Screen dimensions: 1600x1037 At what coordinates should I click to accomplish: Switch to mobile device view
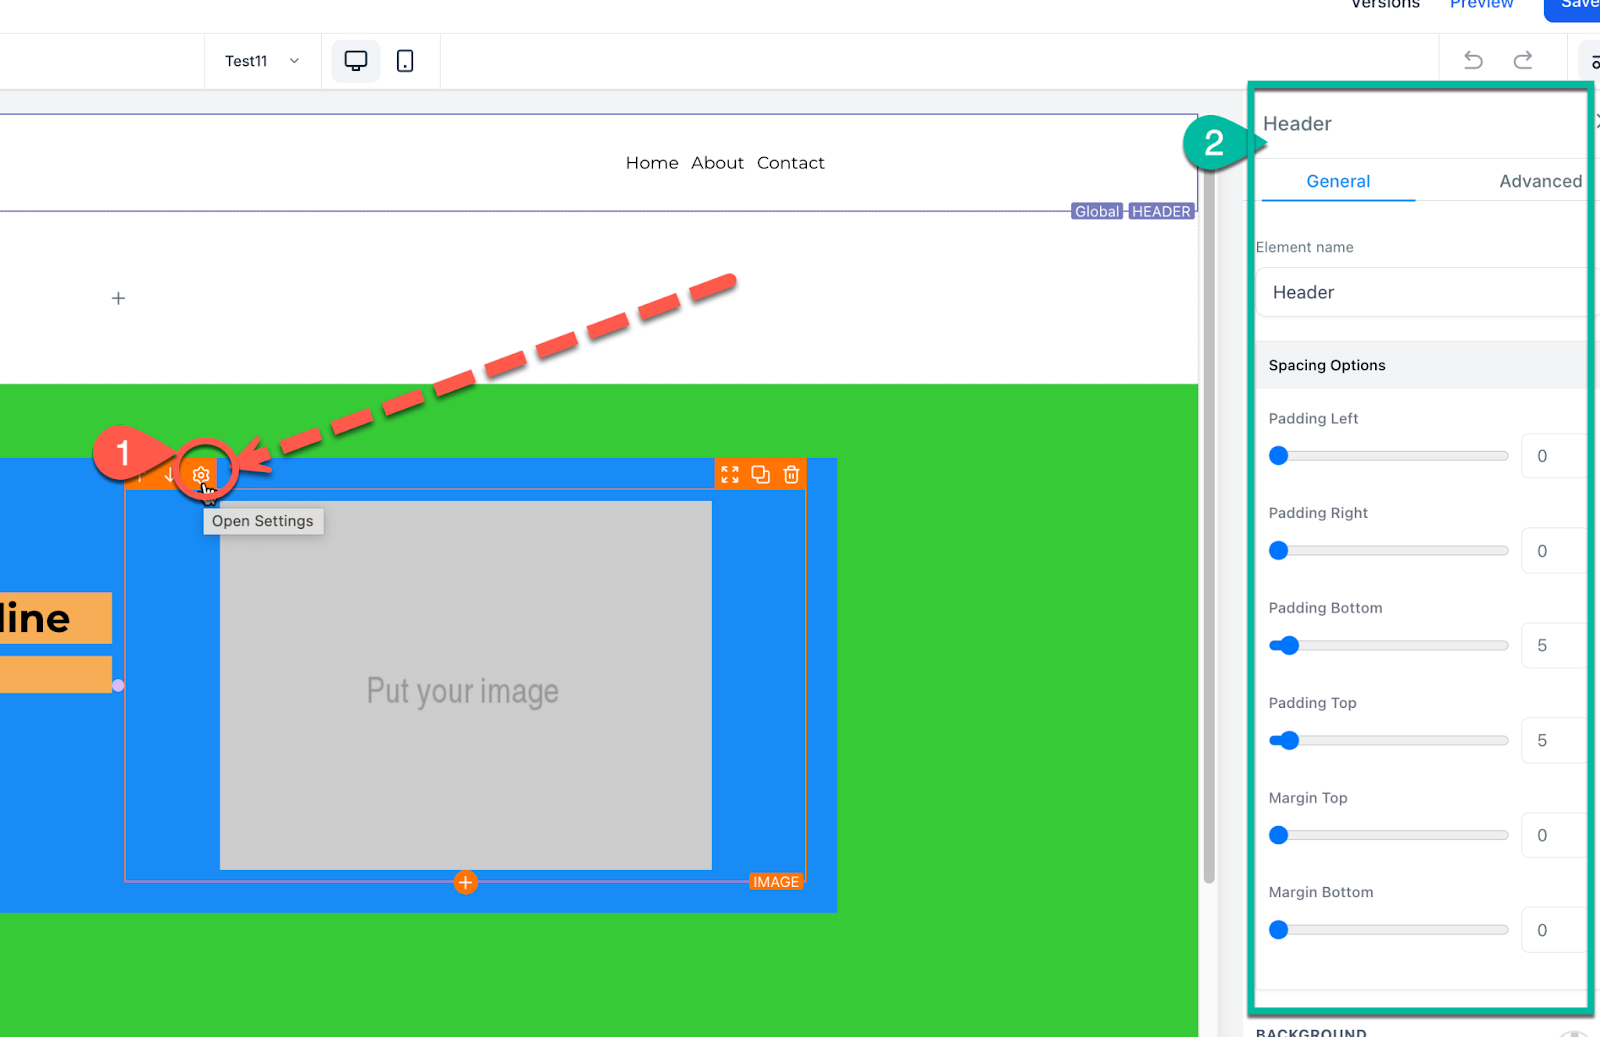[x=405, y=61]
